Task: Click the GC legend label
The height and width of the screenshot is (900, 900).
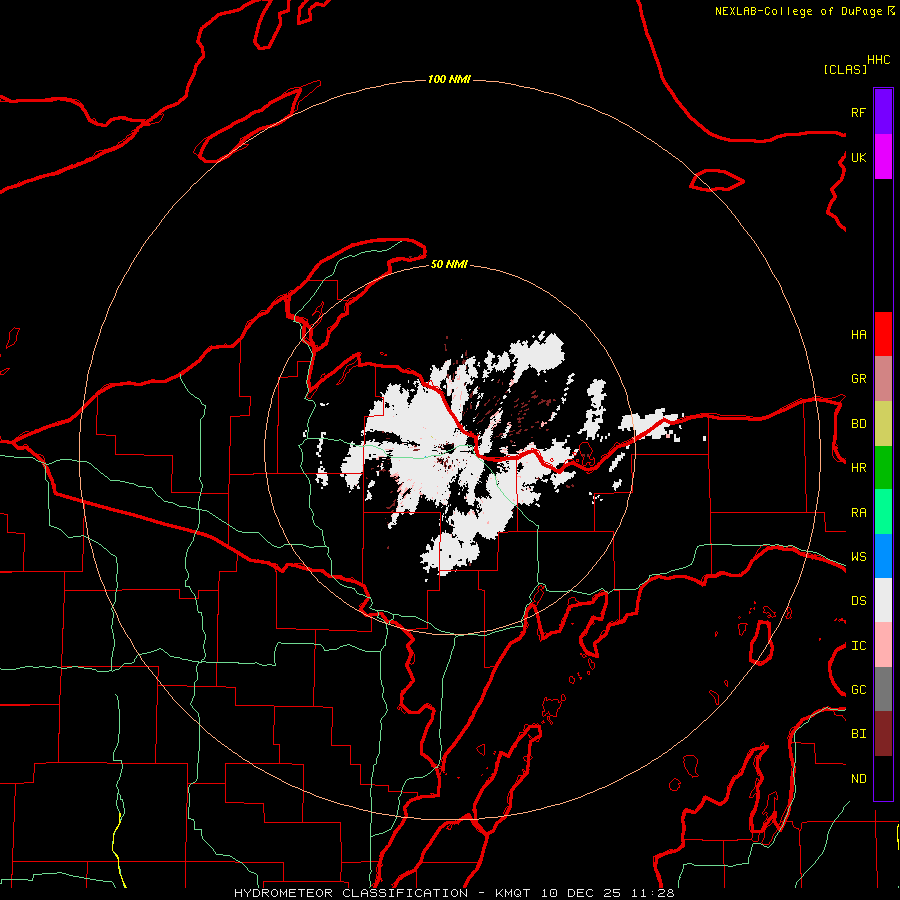Action: 859,690
